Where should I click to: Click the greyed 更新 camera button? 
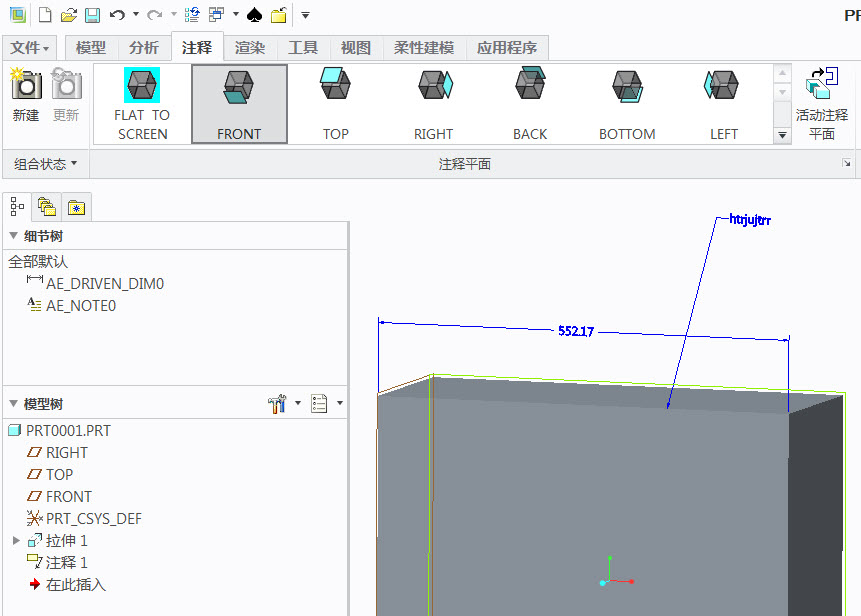pos(66,95)
